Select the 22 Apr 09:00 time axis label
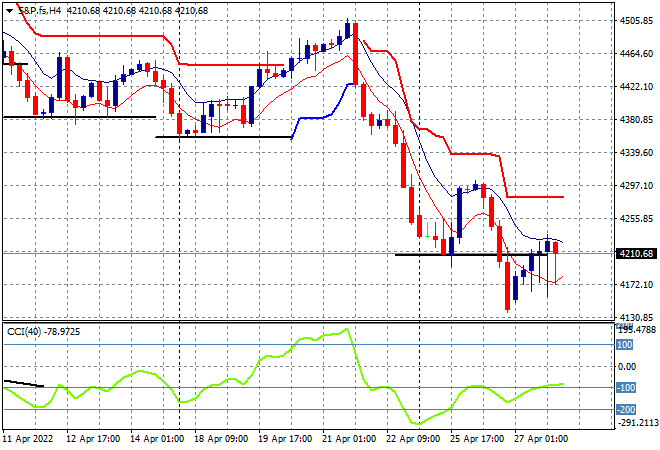 click(x=413, y=439)
